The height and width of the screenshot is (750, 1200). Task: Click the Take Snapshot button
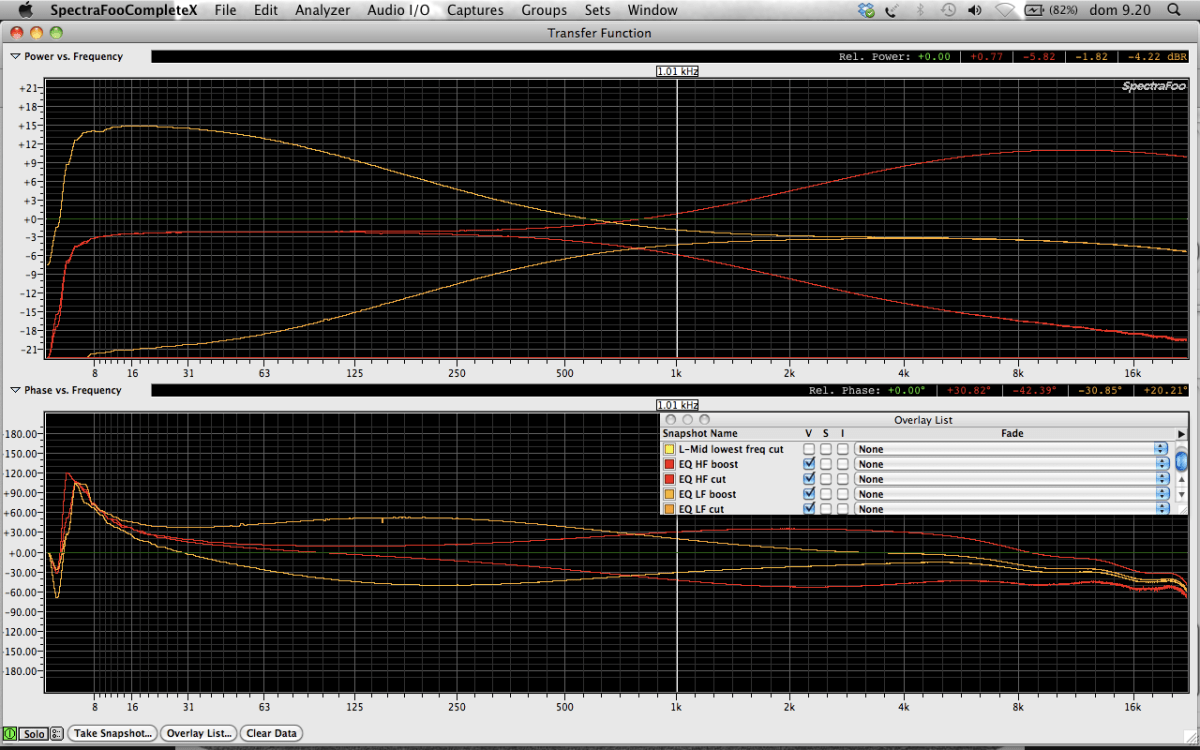(112, 733)
